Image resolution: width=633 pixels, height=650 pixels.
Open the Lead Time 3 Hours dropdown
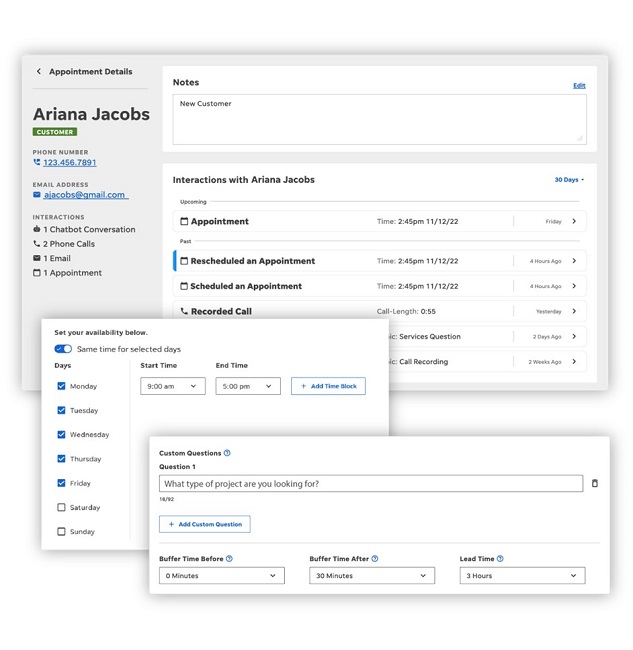click(x=522, y=575)
